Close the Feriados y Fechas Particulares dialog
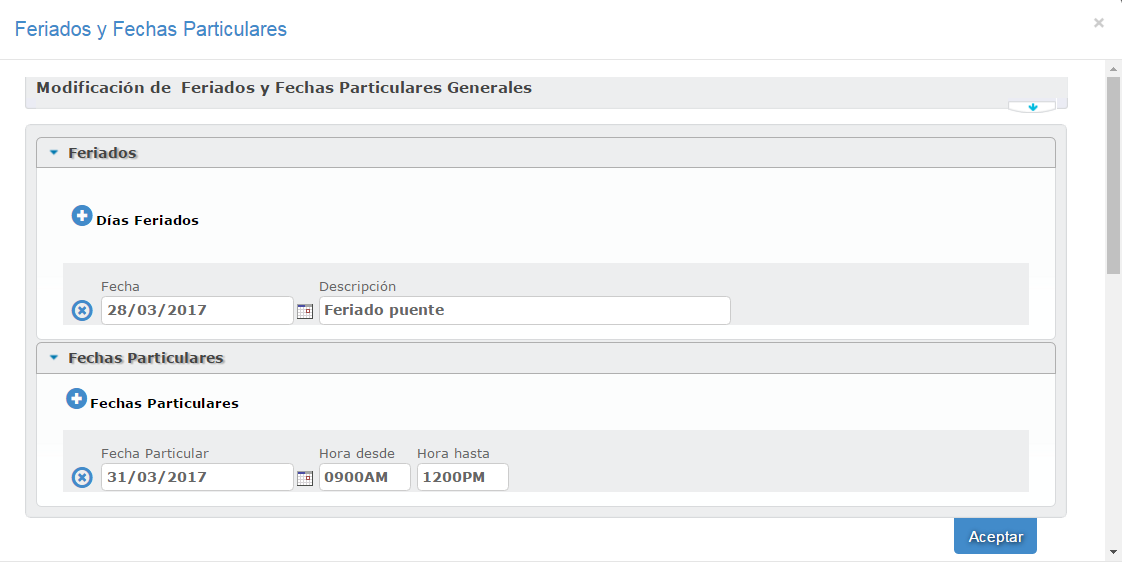The height and width of the screenshot is (562, 1122). [x=1099, y=23]
